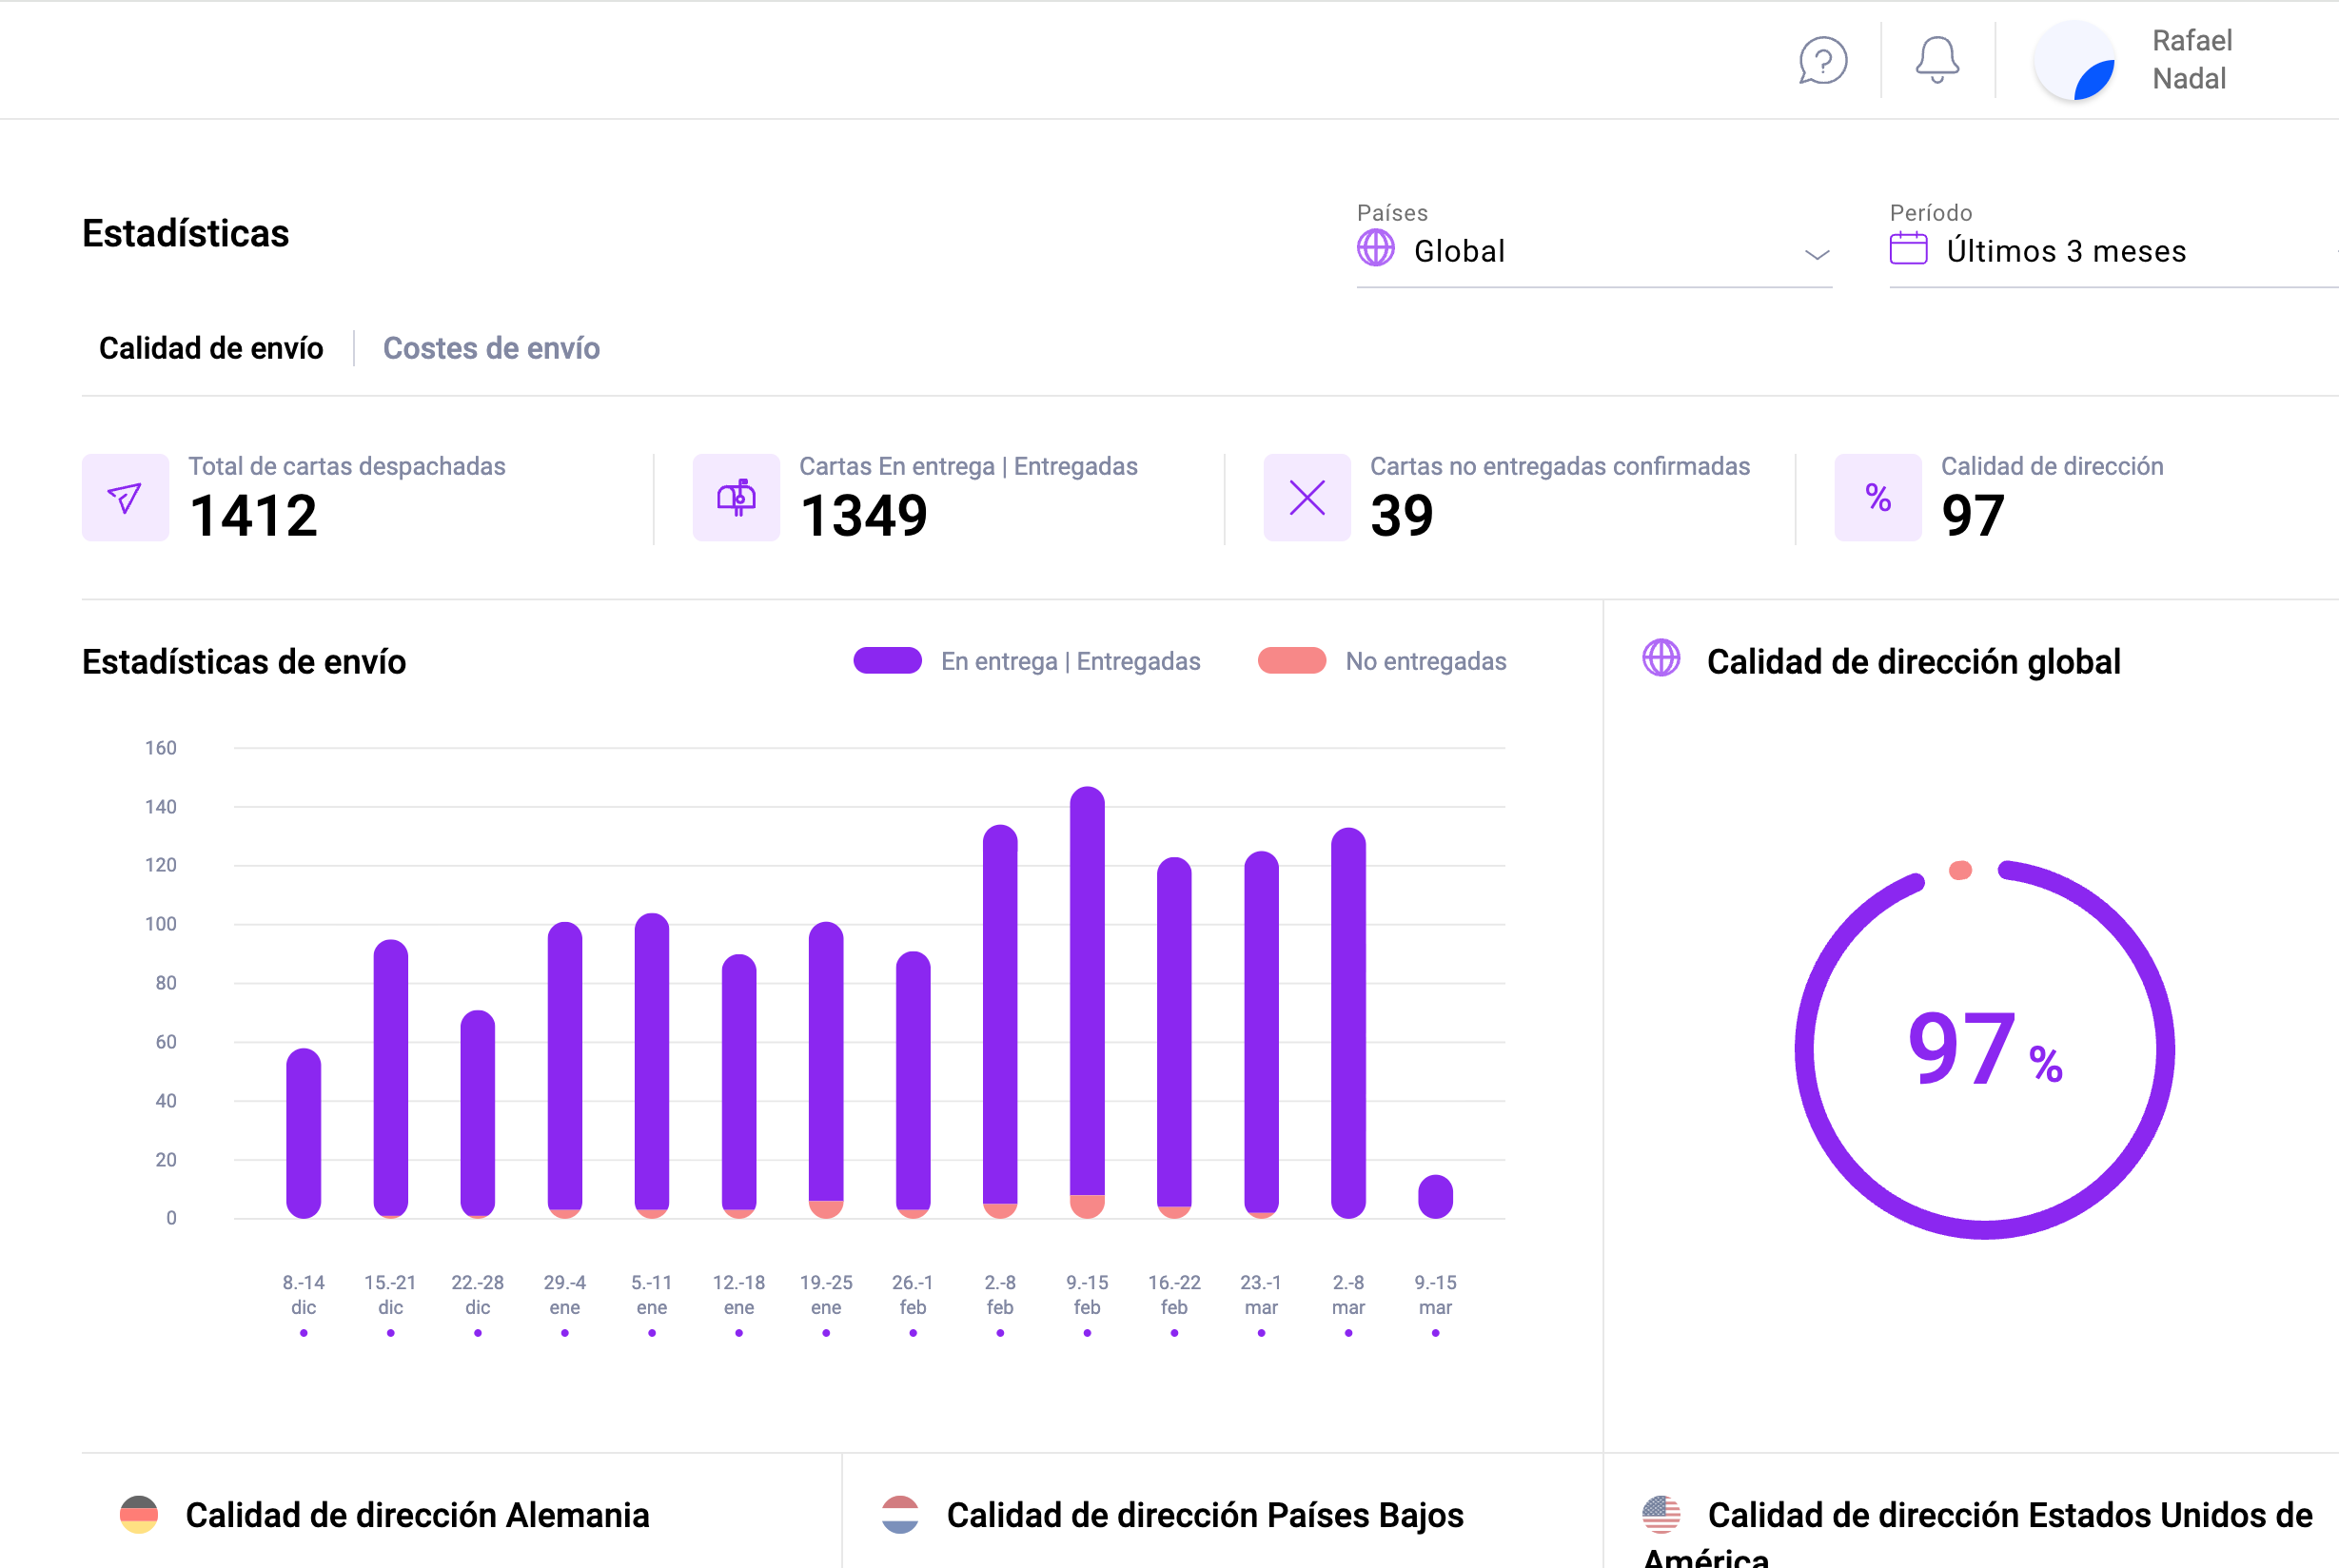The height and width of the screenshot is (1568, 2339).
Task: Click the paper plane despatched letters icon
Action: pyautogui.click(x=125, y=497)
